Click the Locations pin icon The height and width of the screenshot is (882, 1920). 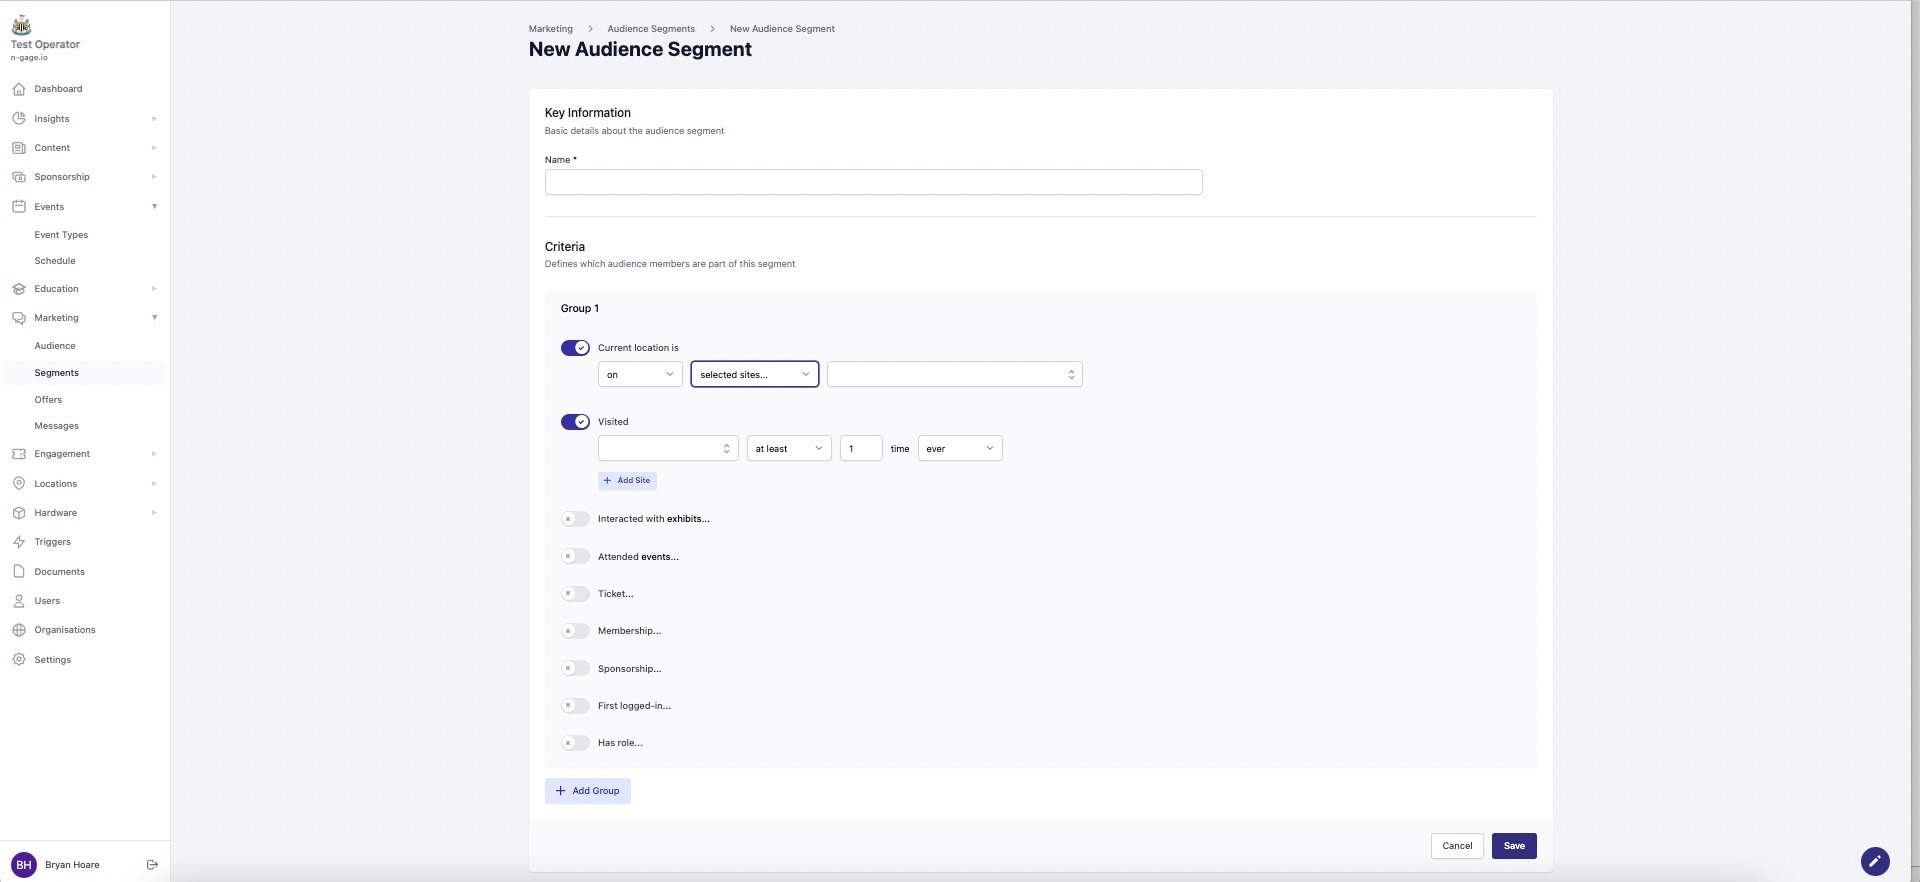point(19,484)
